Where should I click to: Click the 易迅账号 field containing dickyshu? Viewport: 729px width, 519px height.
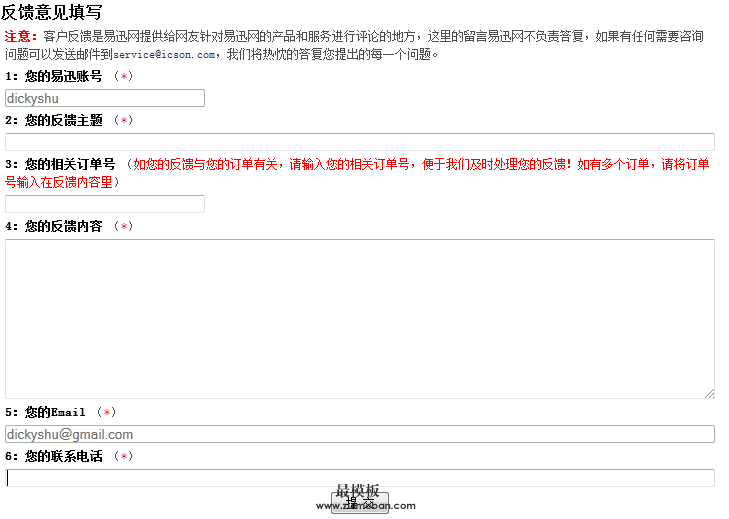[x=105, y=98]
